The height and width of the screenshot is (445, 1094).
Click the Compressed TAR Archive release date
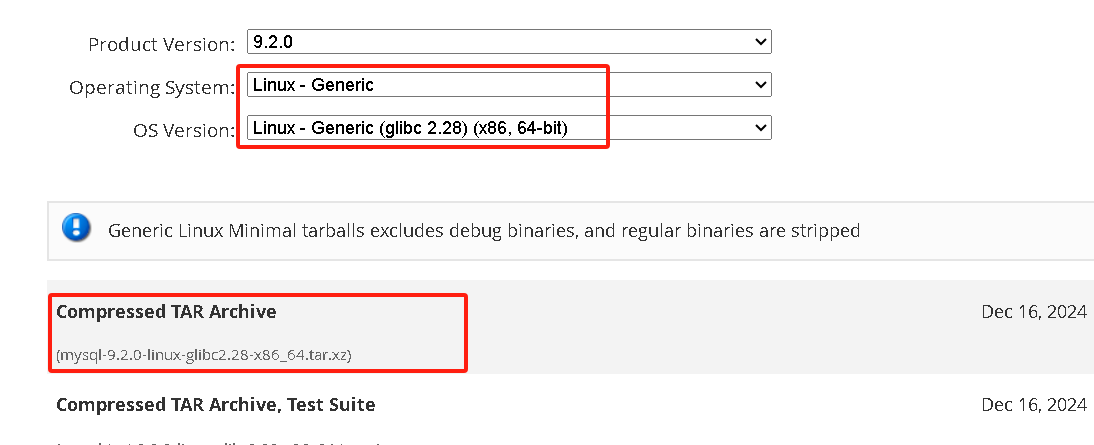tap(1033, 312)
